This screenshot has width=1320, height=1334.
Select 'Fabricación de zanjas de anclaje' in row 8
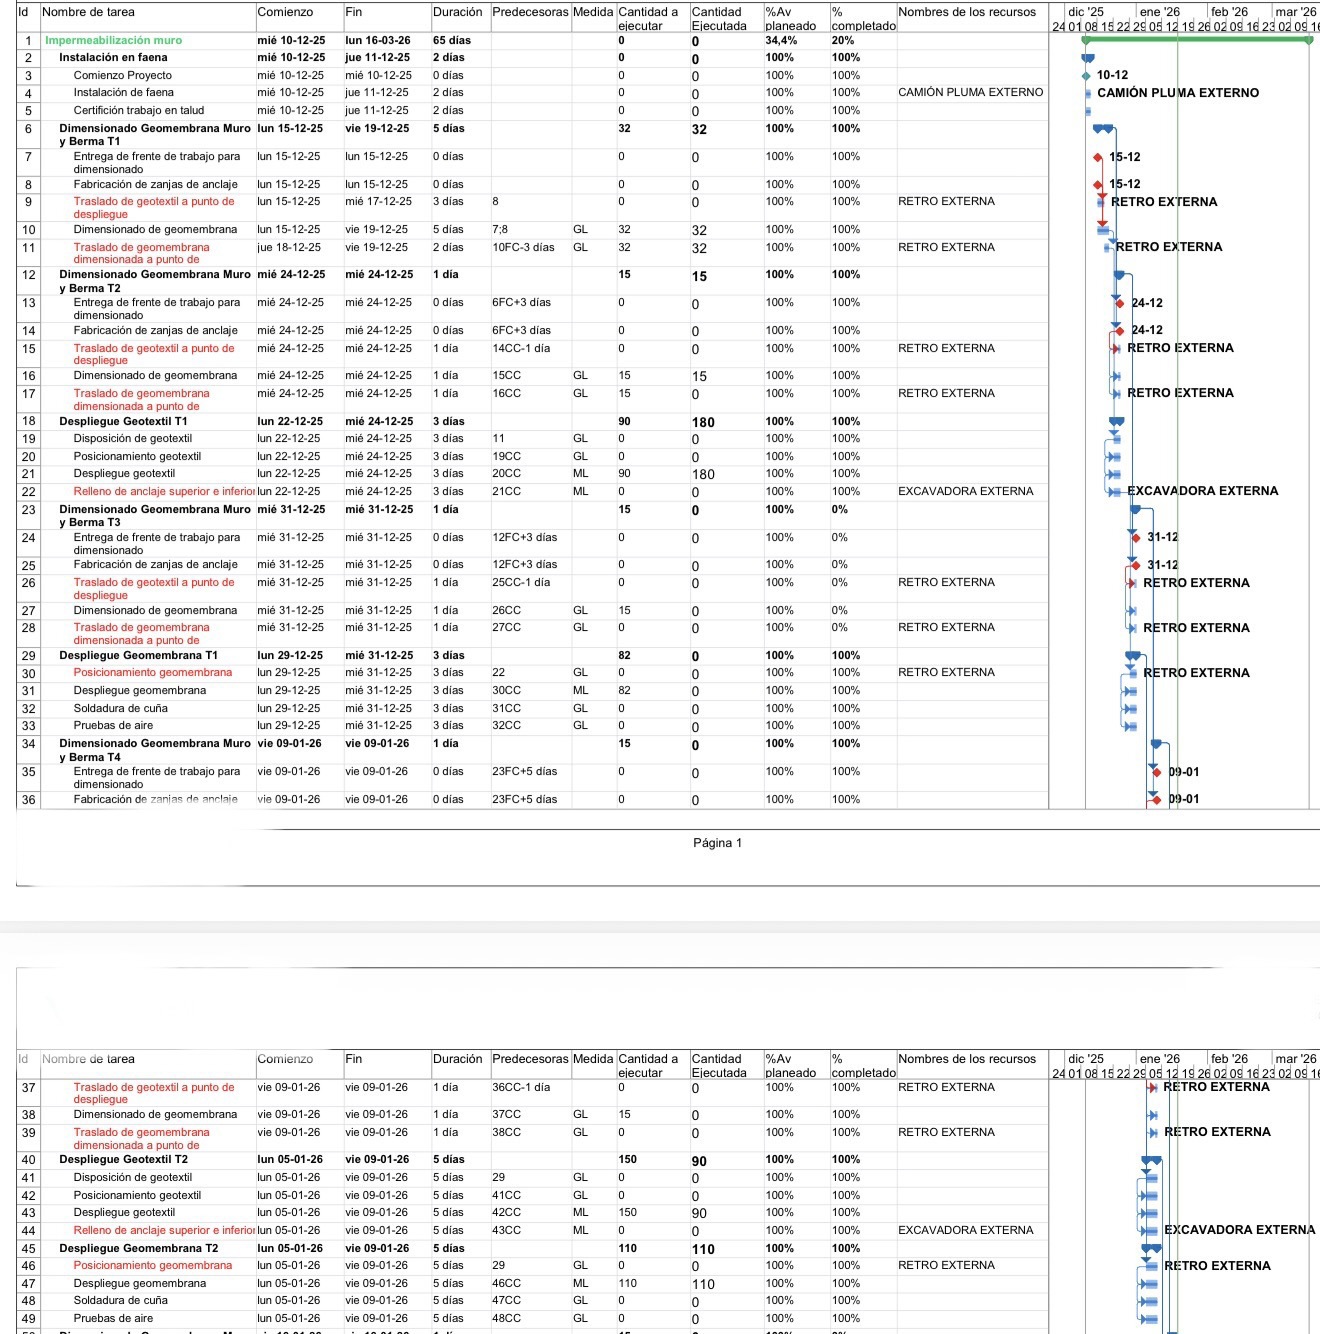156,185
